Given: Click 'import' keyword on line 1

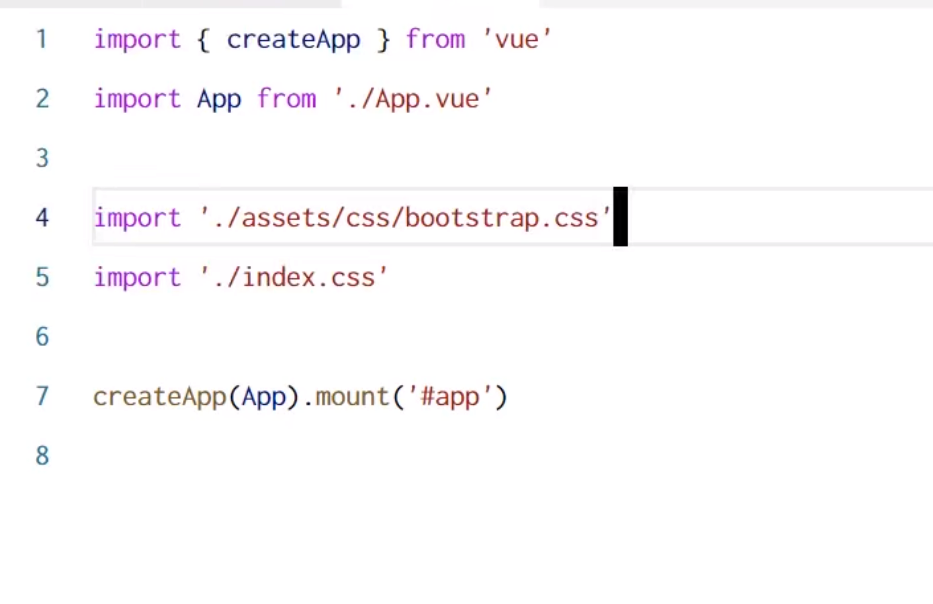Looking at the screenshot, I should pos(137,40).
